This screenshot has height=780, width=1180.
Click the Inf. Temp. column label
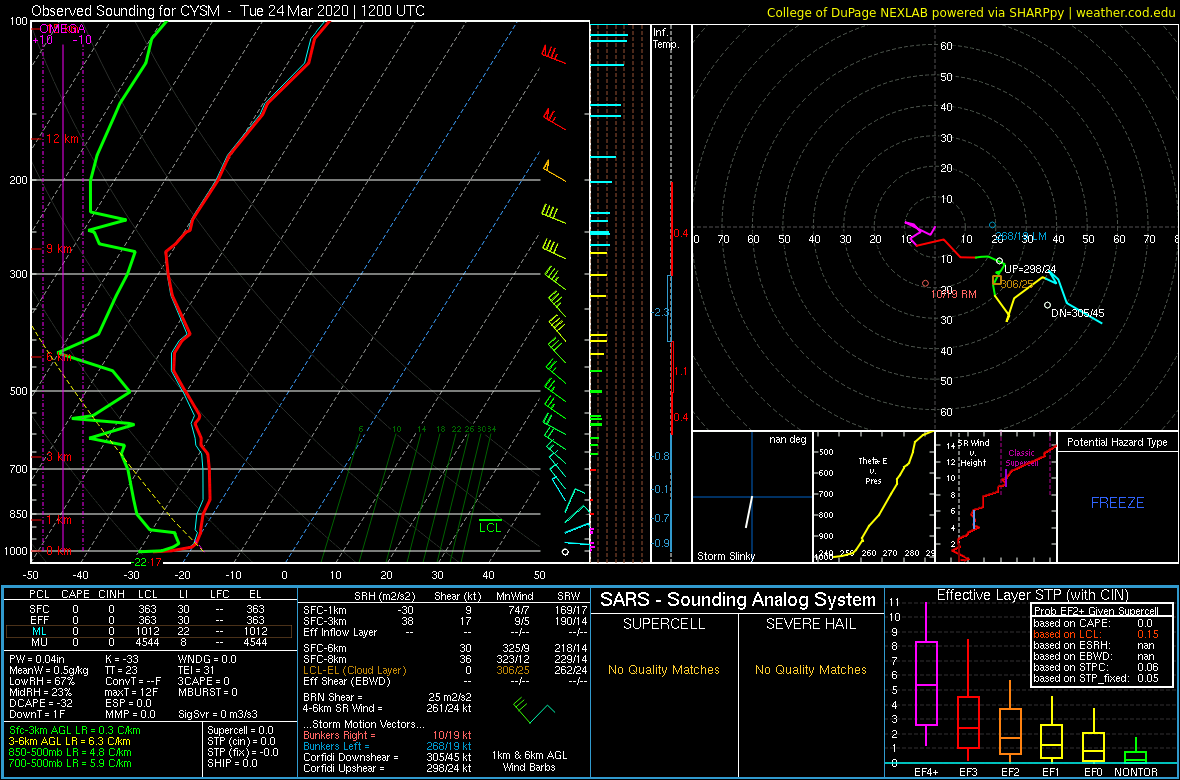tap(666, 38)
